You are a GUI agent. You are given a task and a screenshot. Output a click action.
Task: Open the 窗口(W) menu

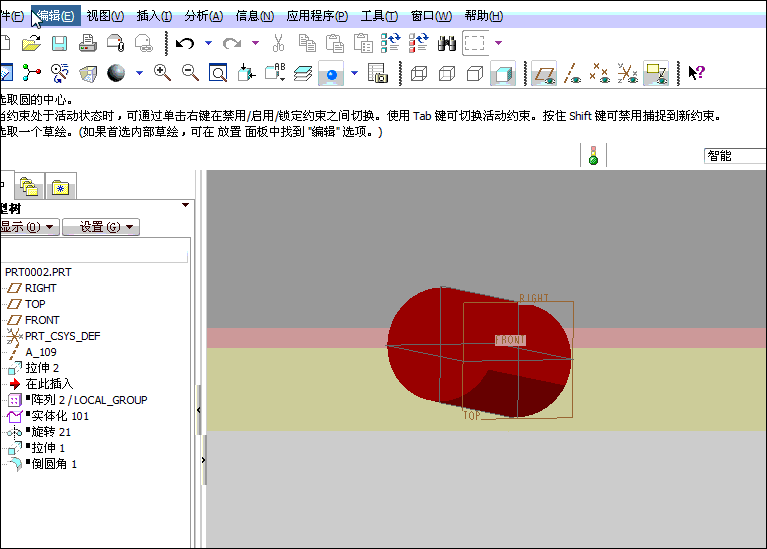tap(431, 16)
